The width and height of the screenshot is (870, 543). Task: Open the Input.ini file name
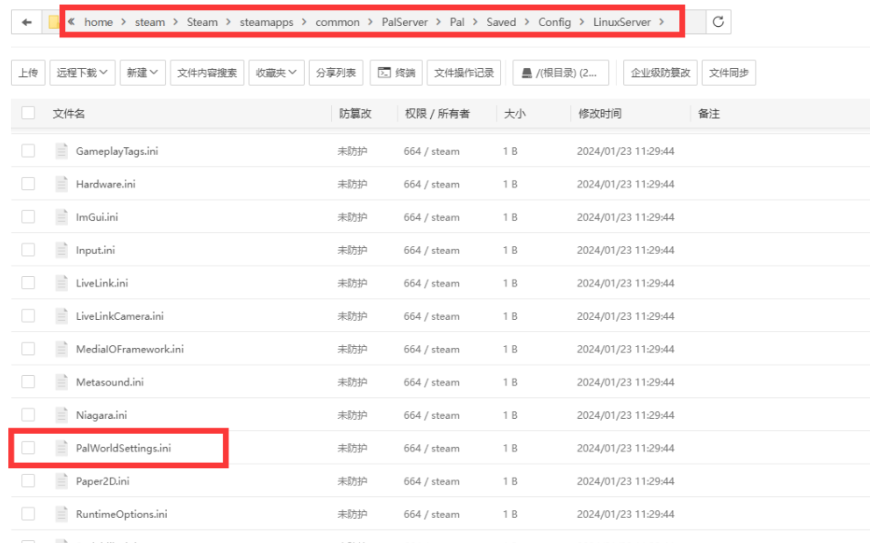coord(95,250)
